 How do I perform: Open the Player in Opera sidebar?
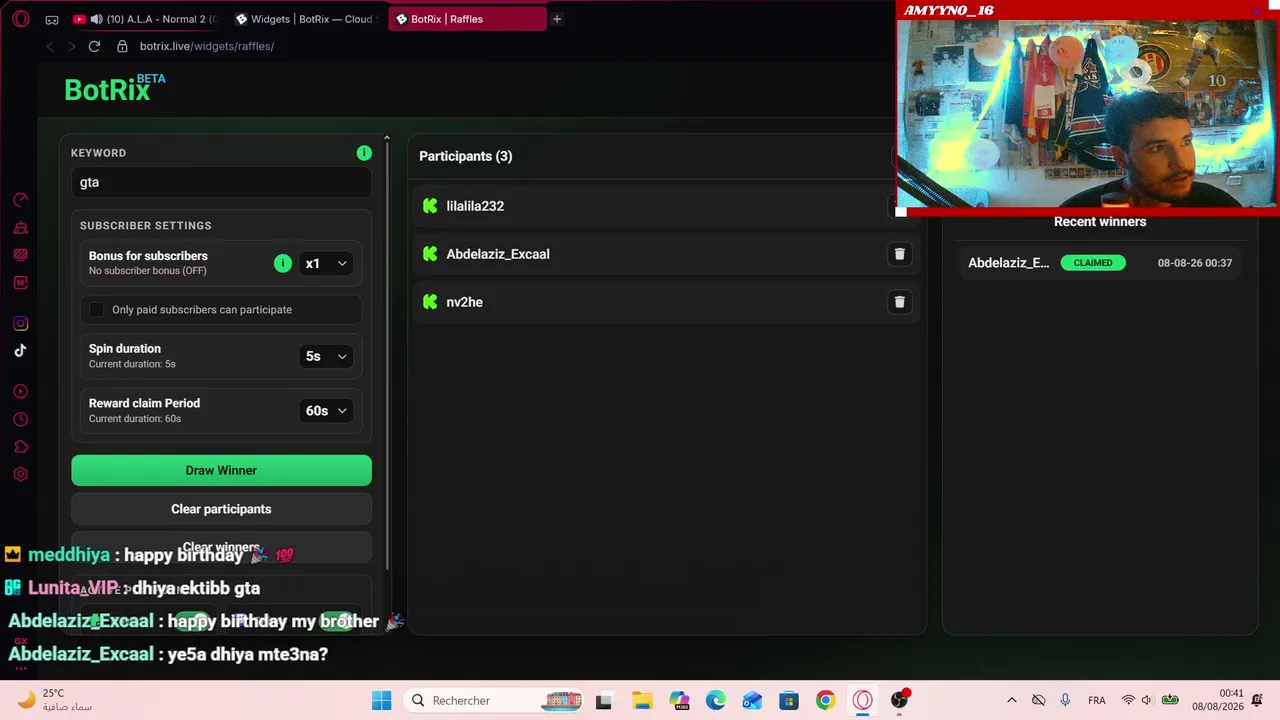pos(20,391)
